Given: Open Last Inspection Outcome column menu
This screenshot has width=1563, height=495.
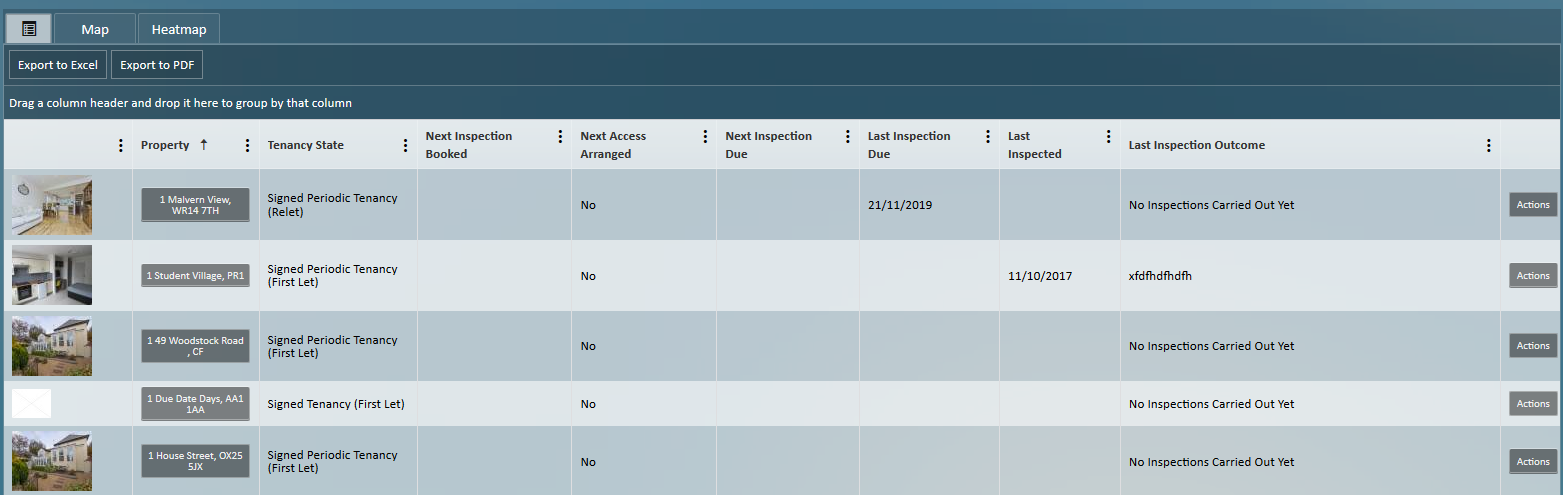Looking at the screenshot, I should [x=1488, y=145].
